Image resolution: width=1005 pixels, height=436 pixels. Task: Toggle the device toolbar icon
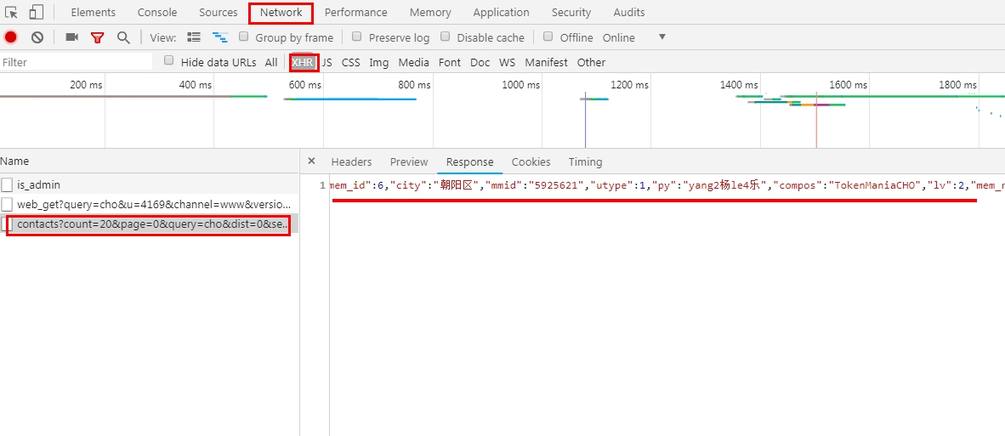pos(36,13)
